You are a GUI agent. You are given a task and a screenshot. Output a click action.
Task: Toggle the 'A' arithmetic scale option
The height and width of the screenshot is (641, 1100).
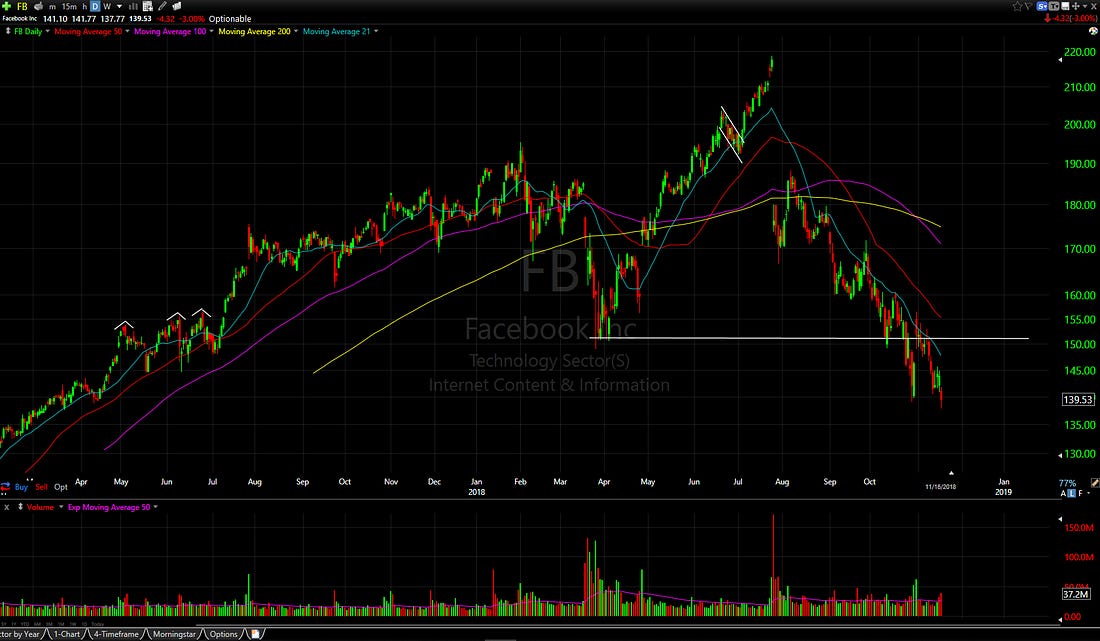(x=1064, y=494)
